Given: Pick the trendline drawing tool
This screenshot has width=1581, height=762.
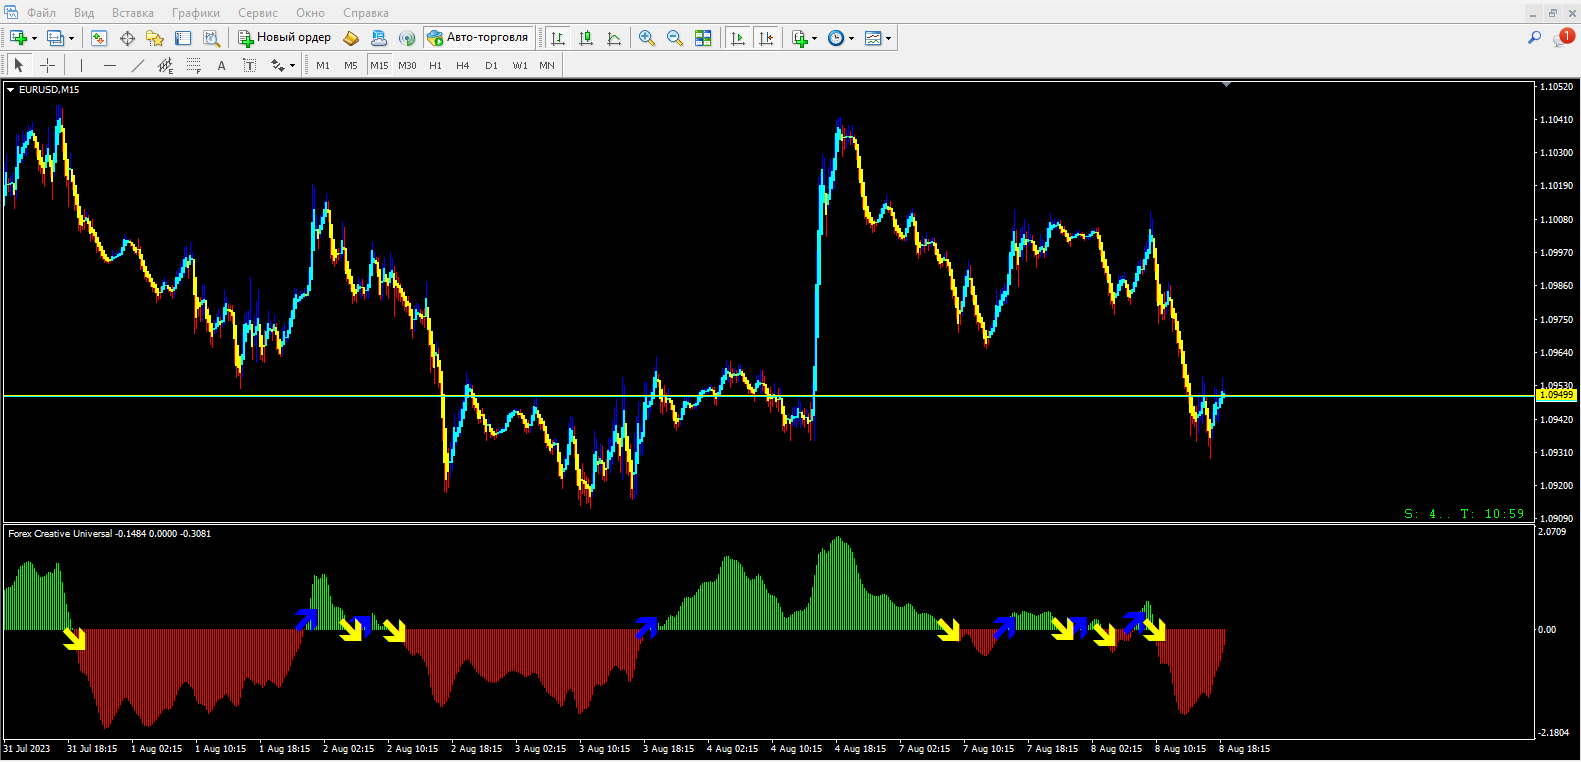Looking at the screenshot, I should coord(138,65).
